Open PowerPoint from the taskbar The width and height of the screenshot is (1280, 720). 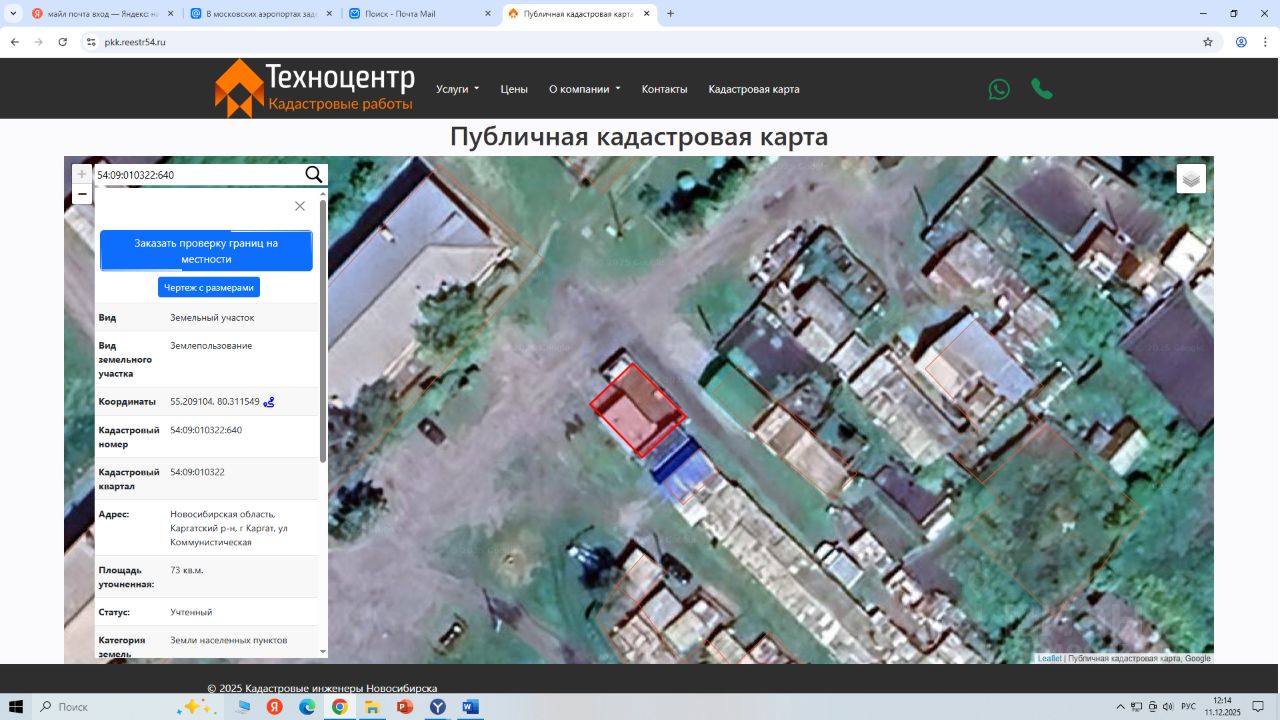[405, 707]
